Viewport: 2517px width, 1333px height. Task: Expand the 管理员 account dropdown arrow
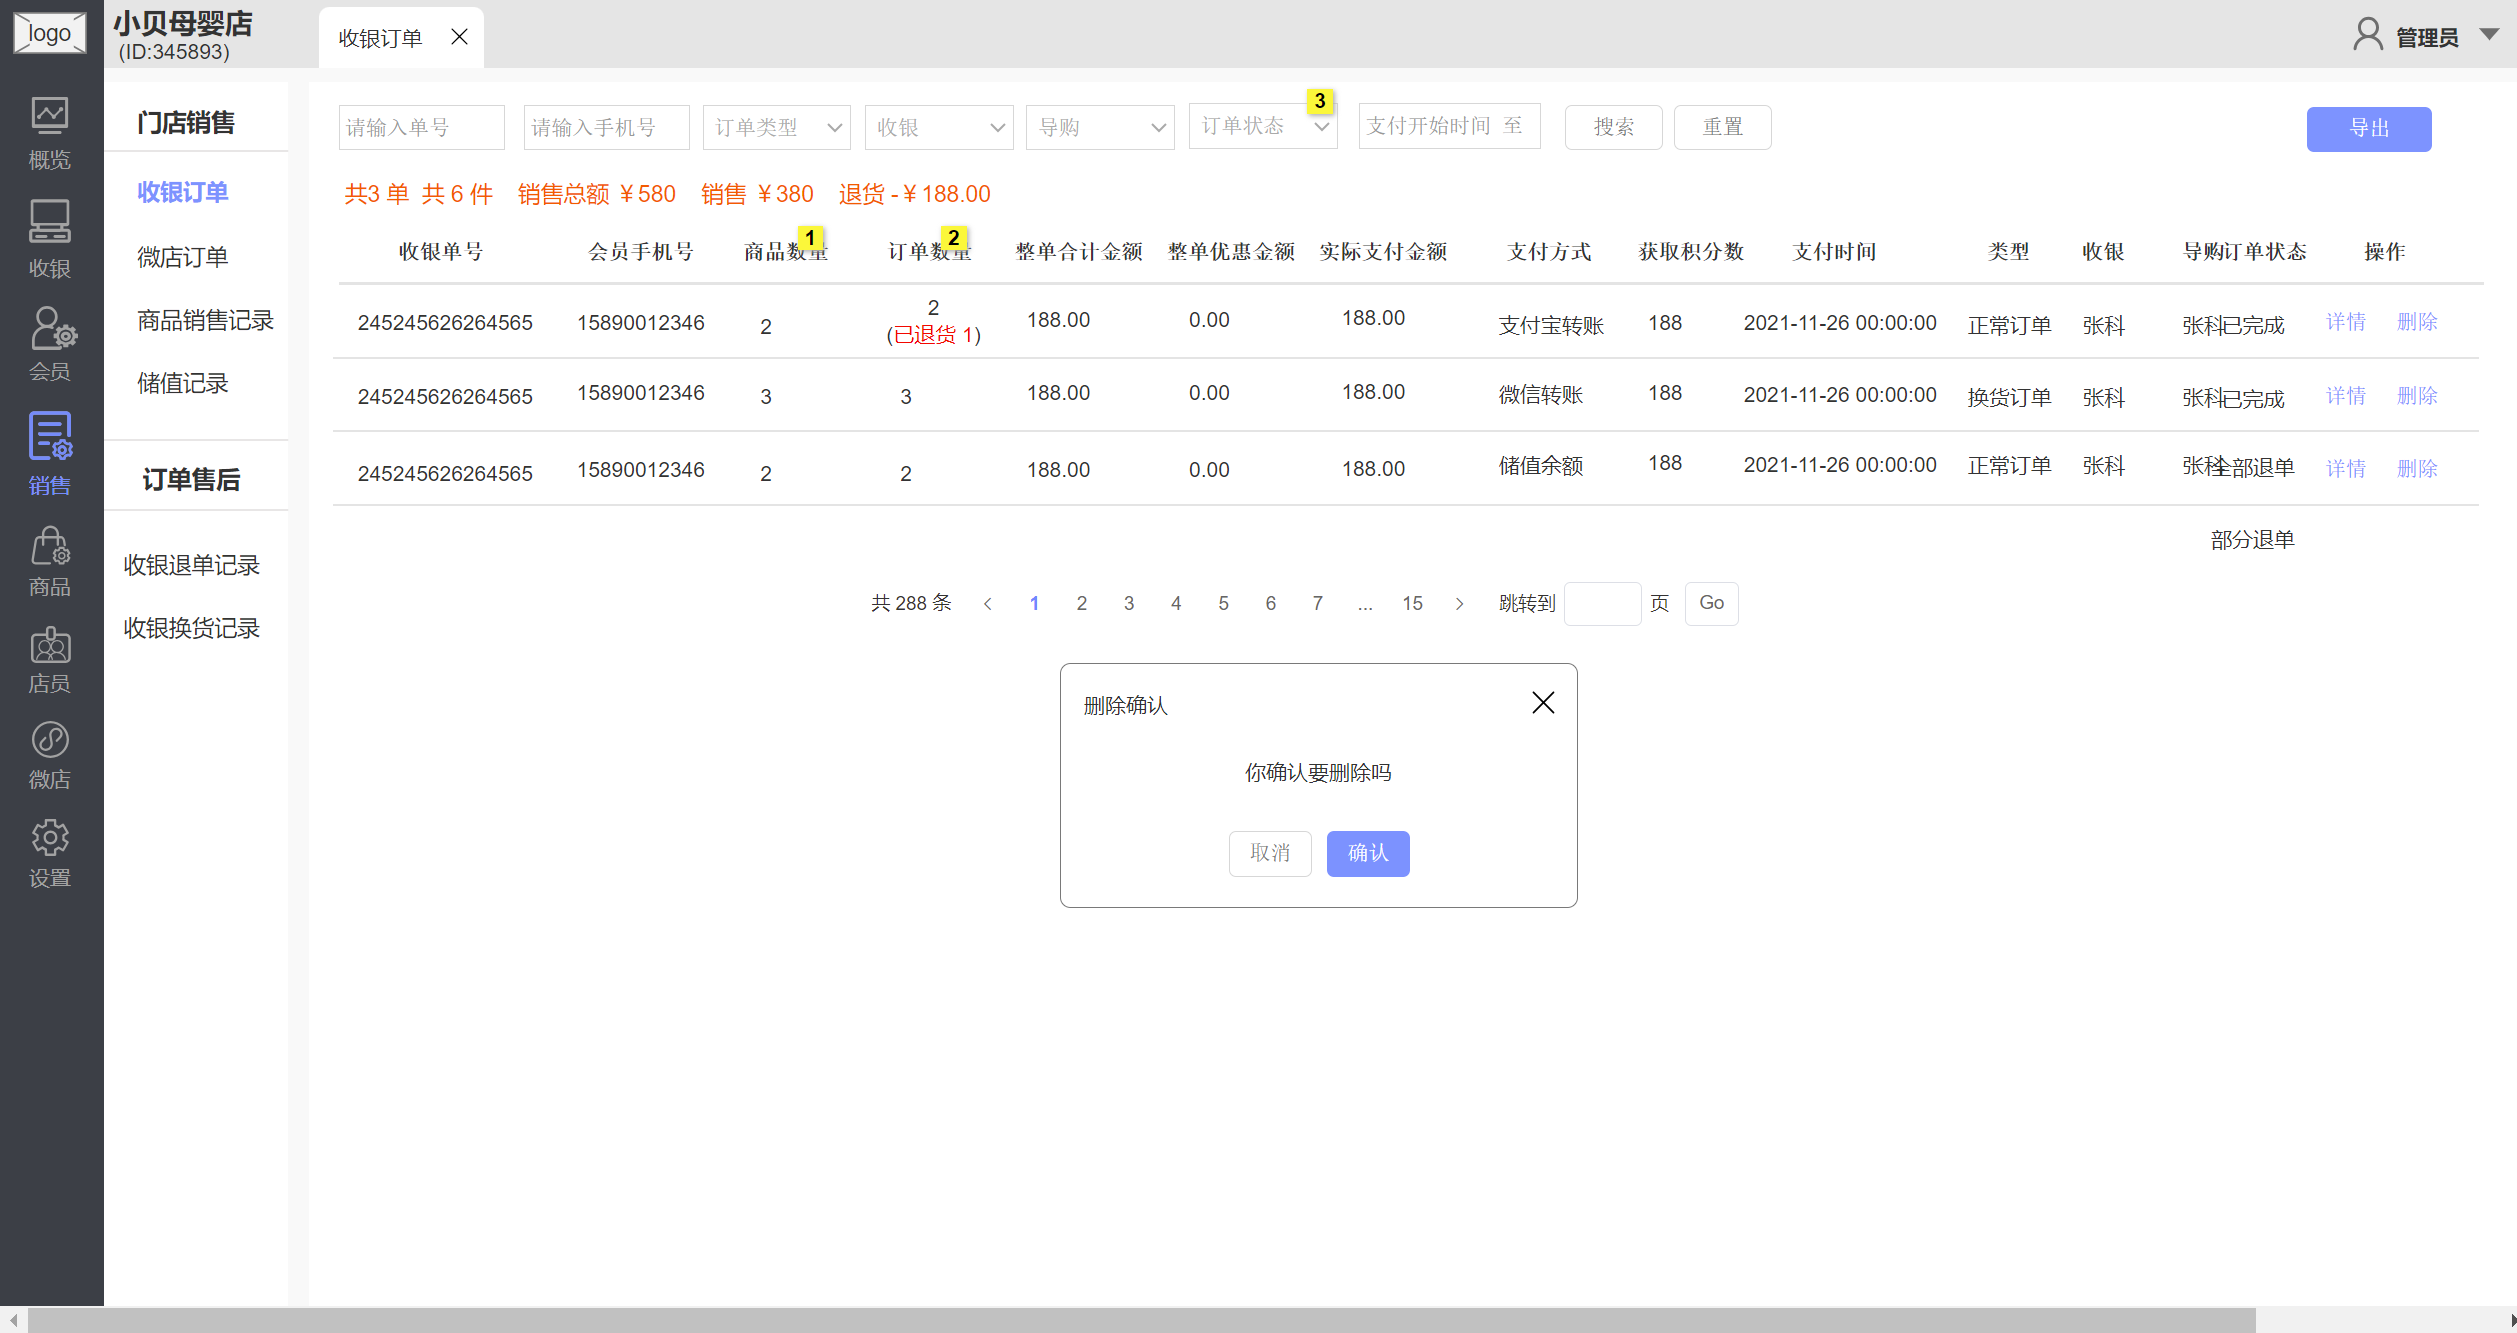pyautogui.click(x=2489, y=35)
